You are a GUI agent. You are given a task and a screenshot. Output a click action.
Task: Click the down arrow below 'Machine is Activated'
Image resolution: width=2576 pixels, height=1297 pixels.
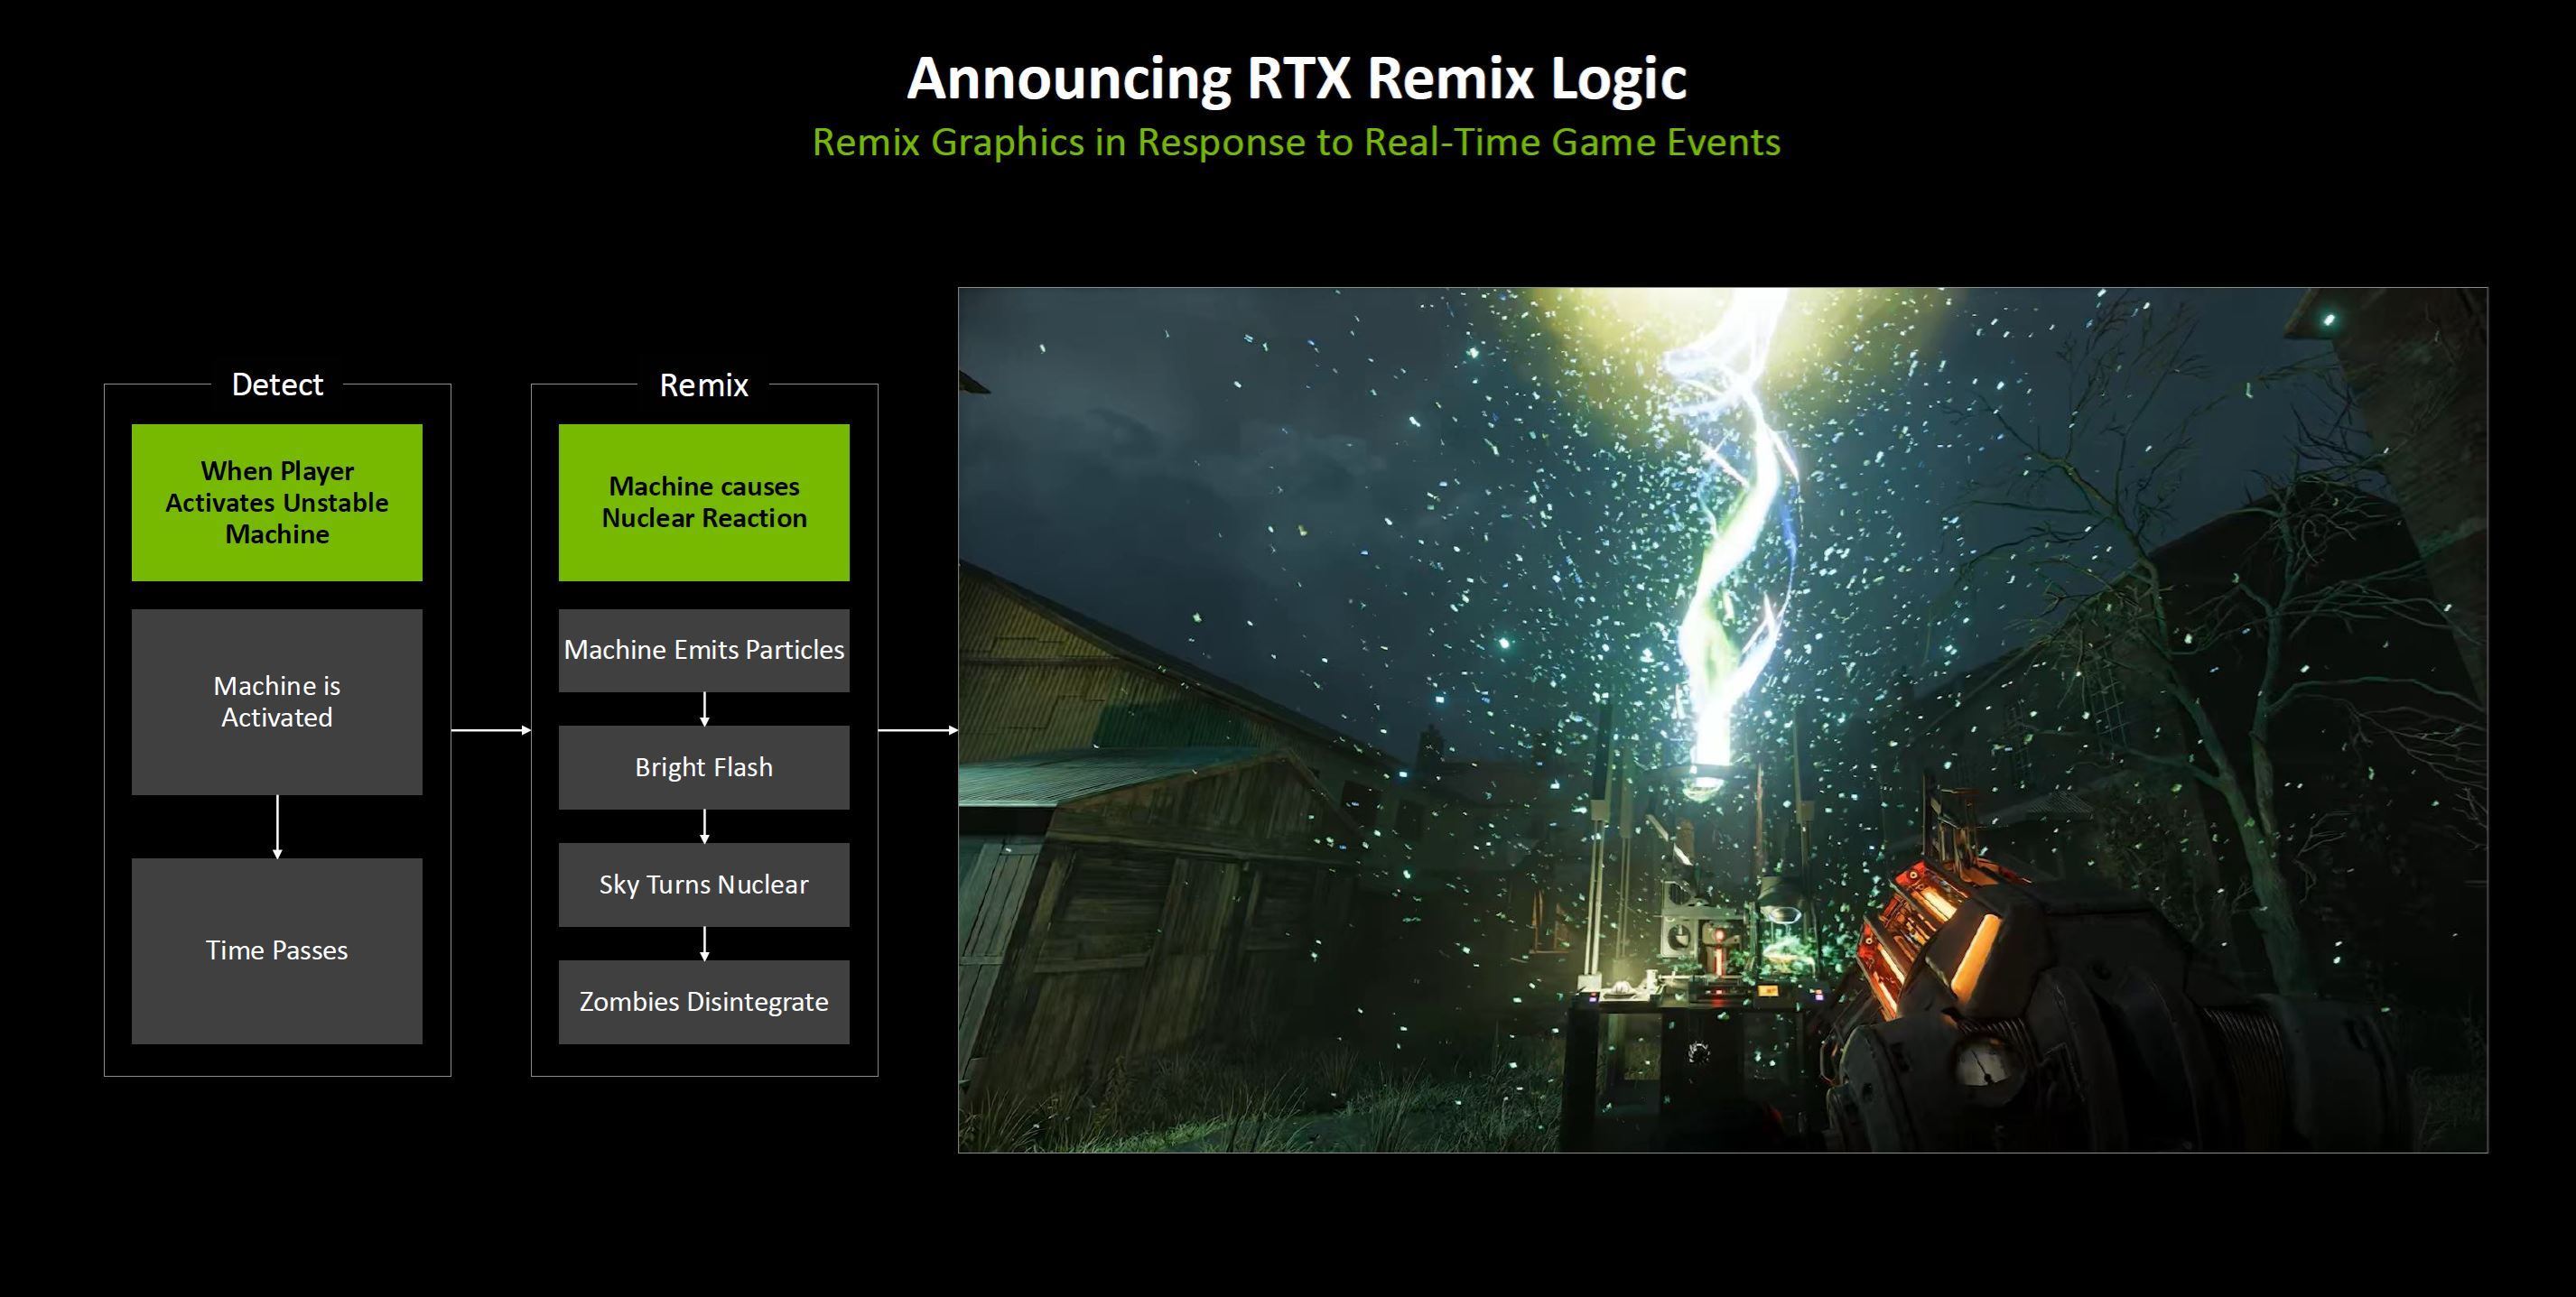277,826
